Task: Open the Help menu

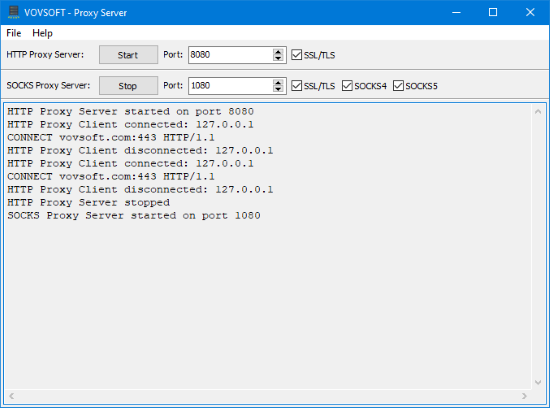Action: coord(42,33)
